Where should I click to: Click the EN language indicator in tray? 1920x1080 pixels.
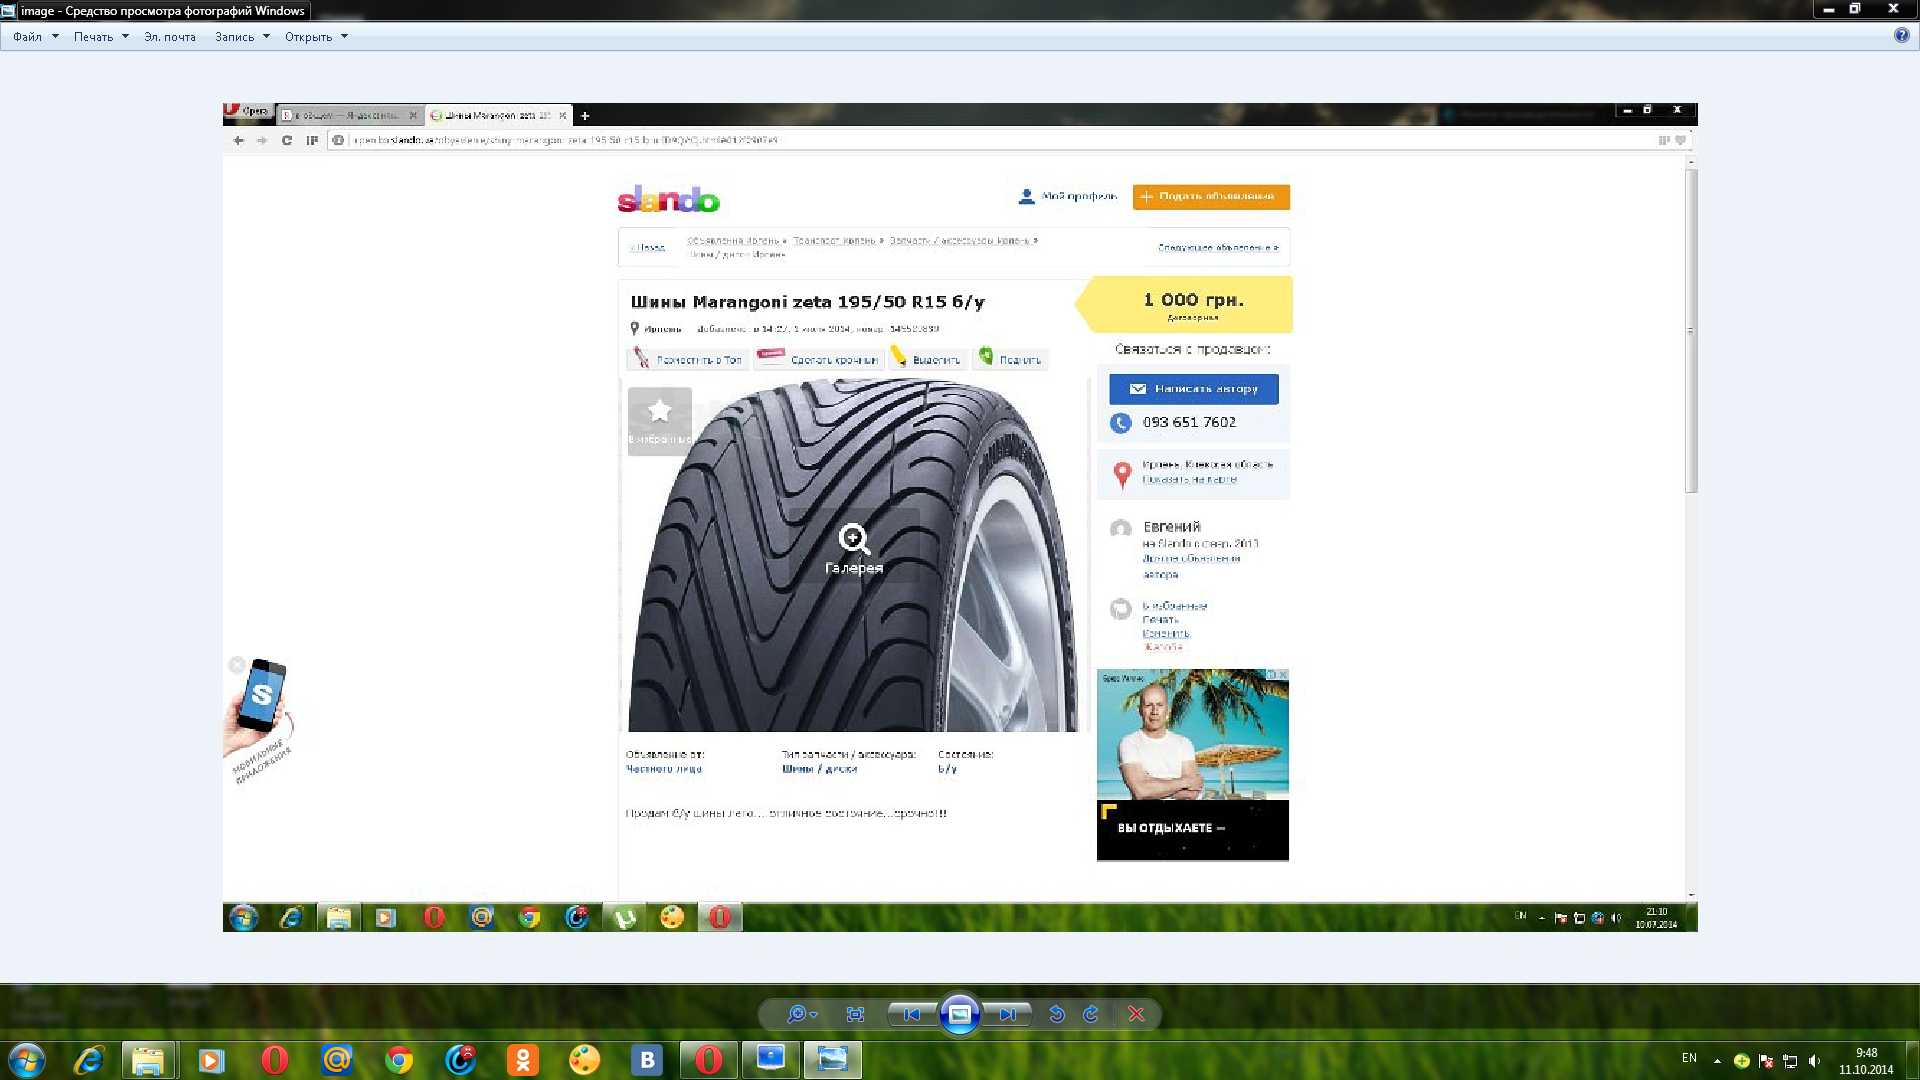[1689, 1059]
